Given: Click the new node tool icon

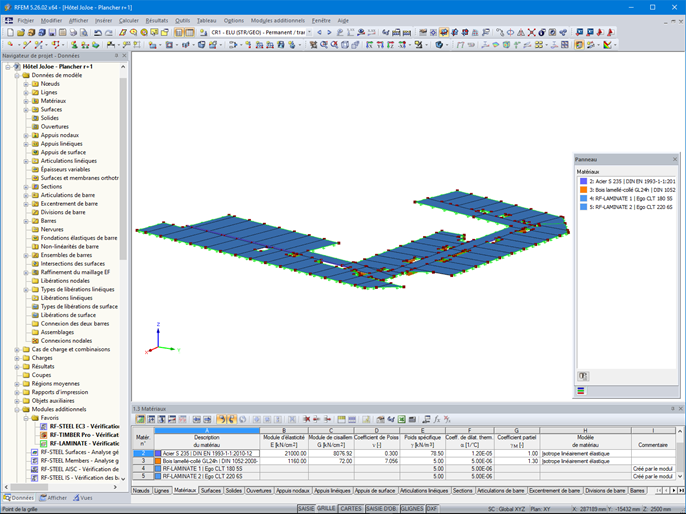Looking at the screenshot, I should click(x=10, y=45).
